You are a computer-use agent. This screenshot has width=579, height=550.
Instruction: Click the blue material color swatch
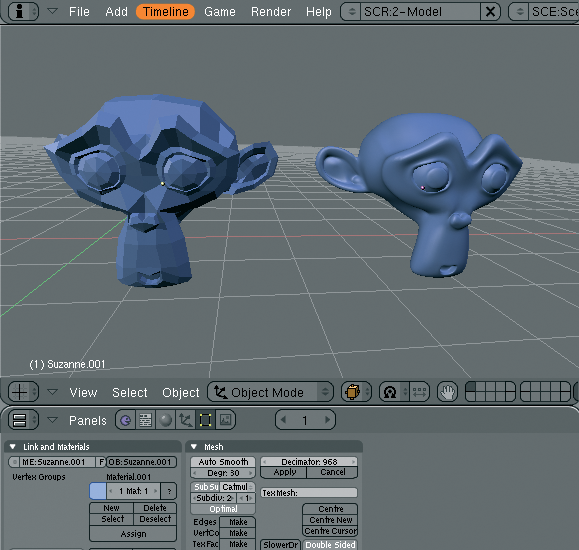98,491
